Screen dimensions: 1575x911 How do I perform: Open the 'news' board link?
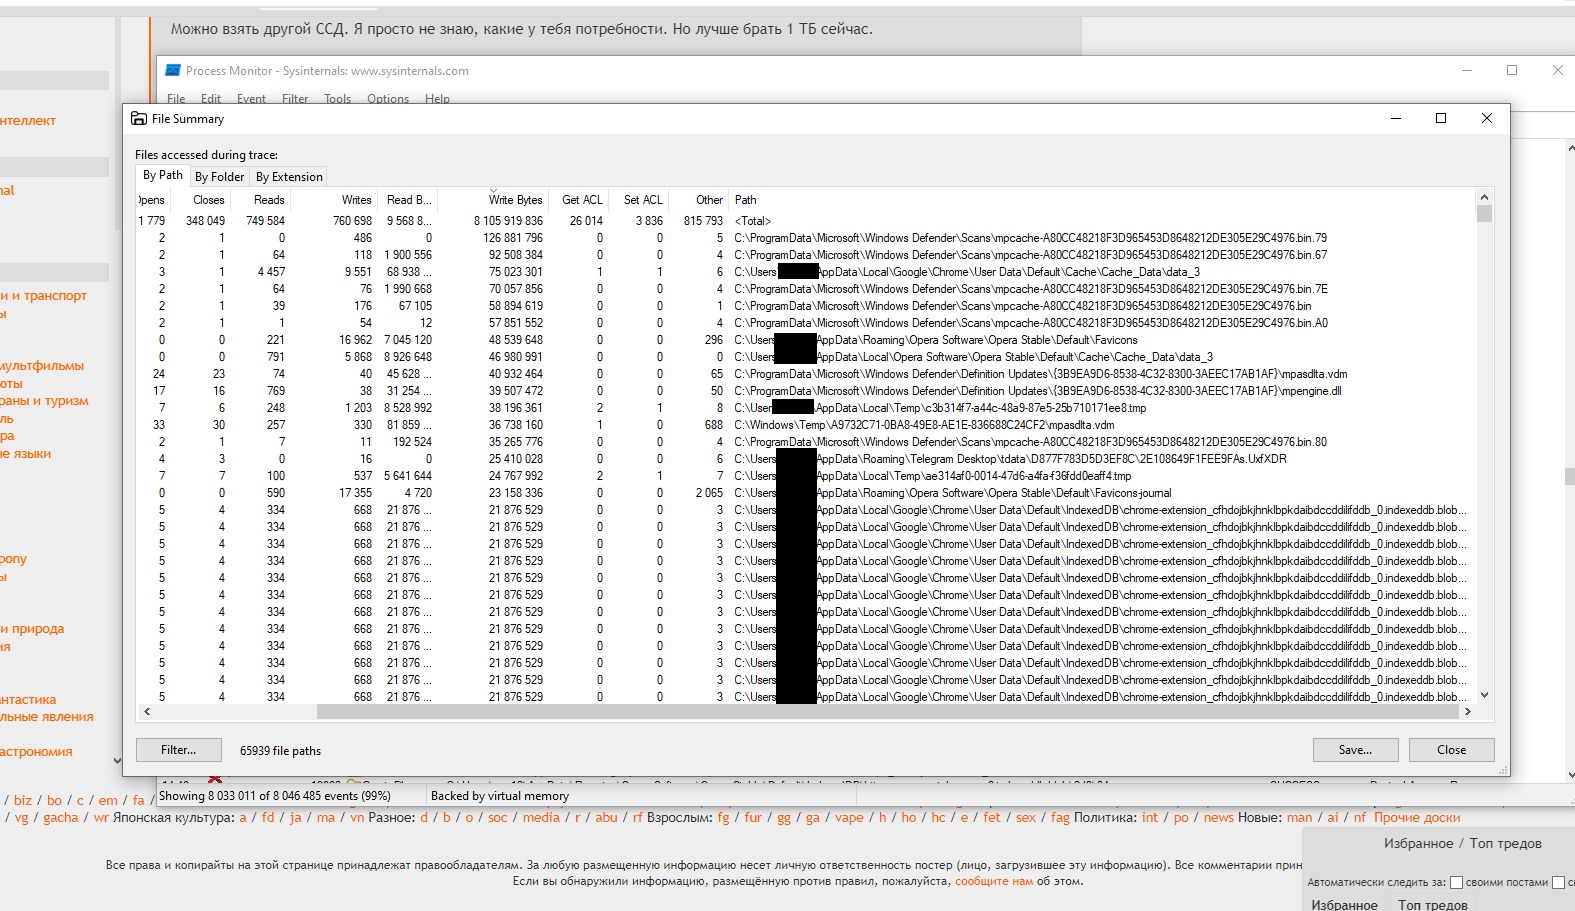click(1218, 817)
